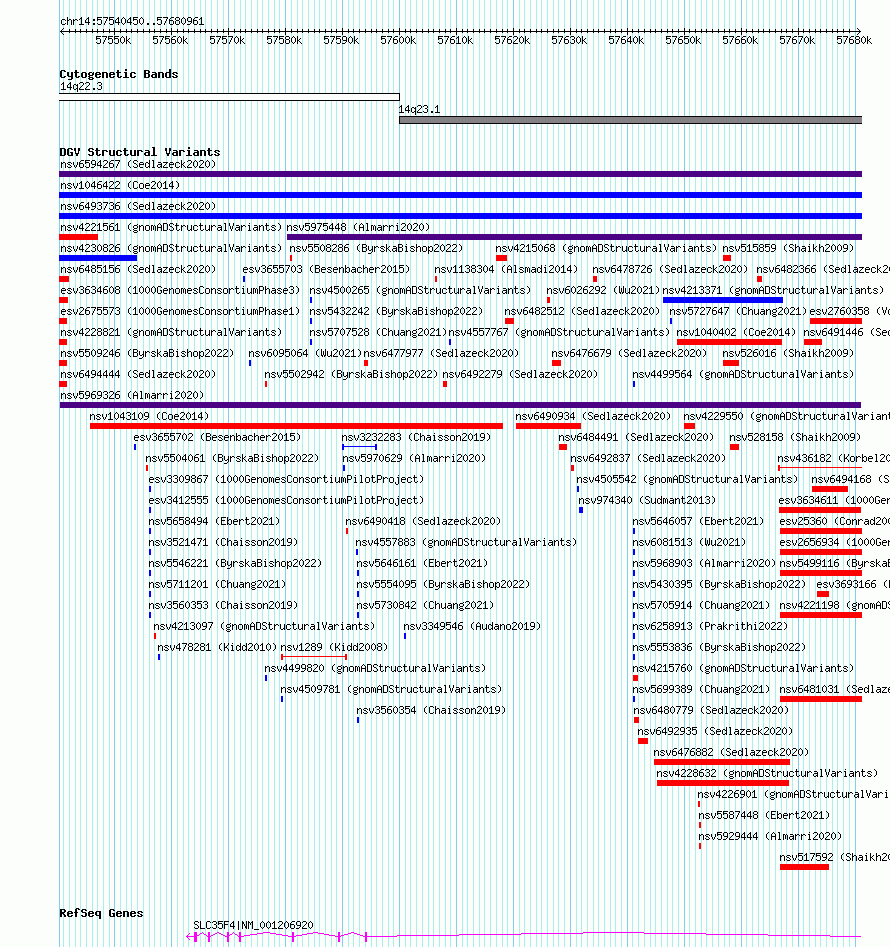Click nsv5658494 (Ebert2021) label
Screen dimensions: 890x947
[214, 521]
